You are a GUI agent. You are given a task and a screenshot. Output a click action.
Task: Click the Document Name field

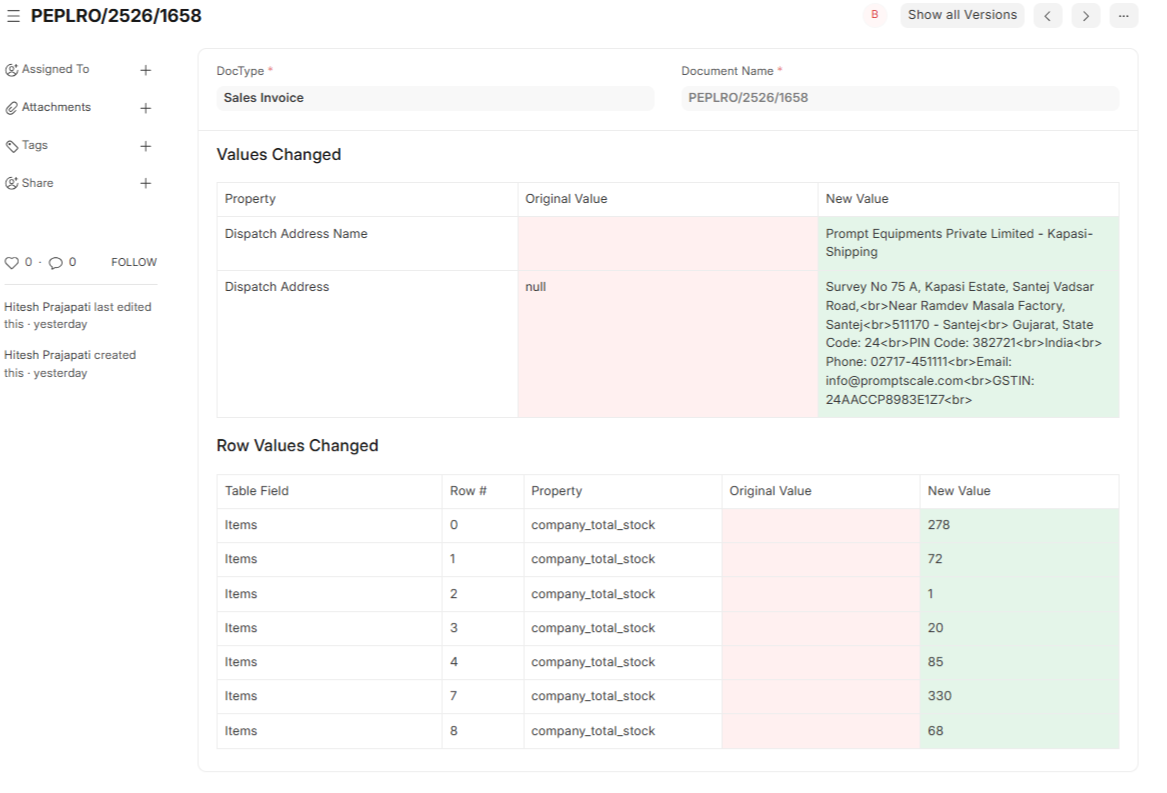[899, 98]
